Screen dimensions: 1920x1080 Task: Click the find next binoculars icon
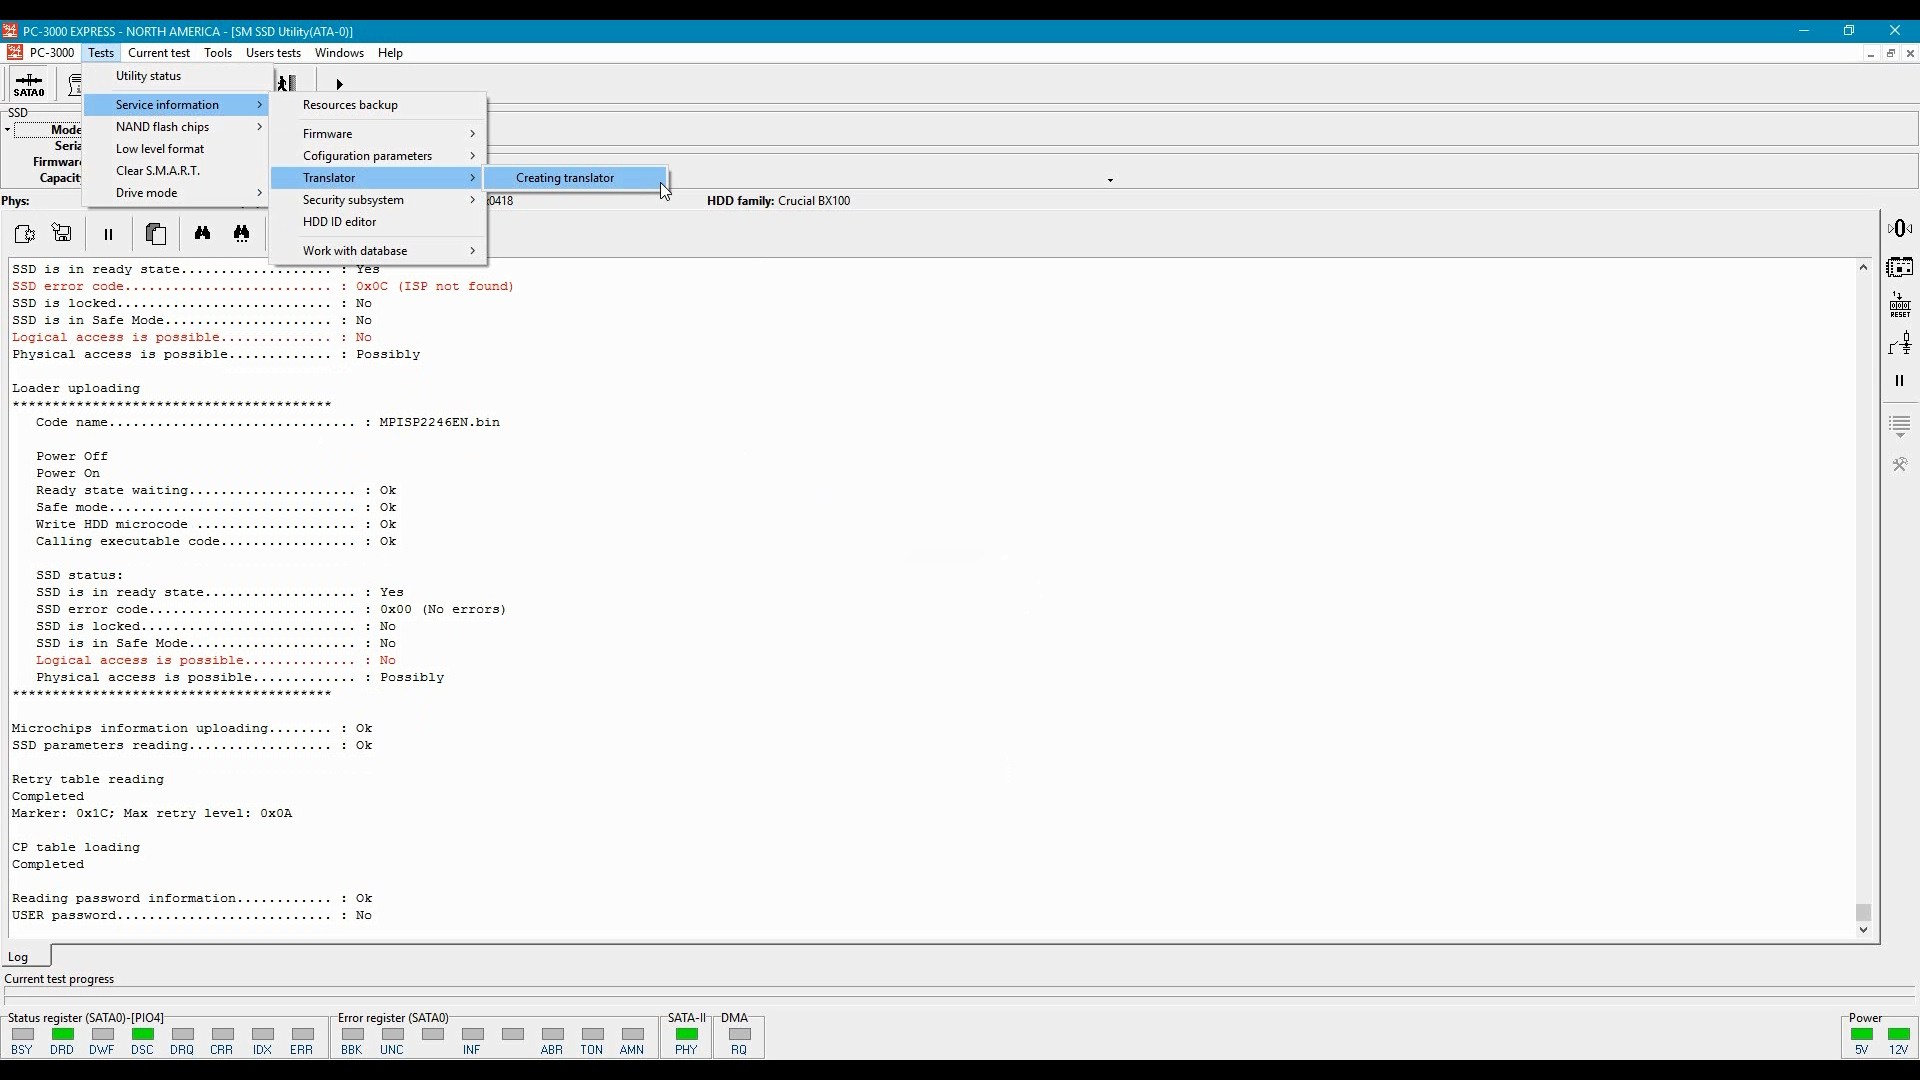point(242,233)
